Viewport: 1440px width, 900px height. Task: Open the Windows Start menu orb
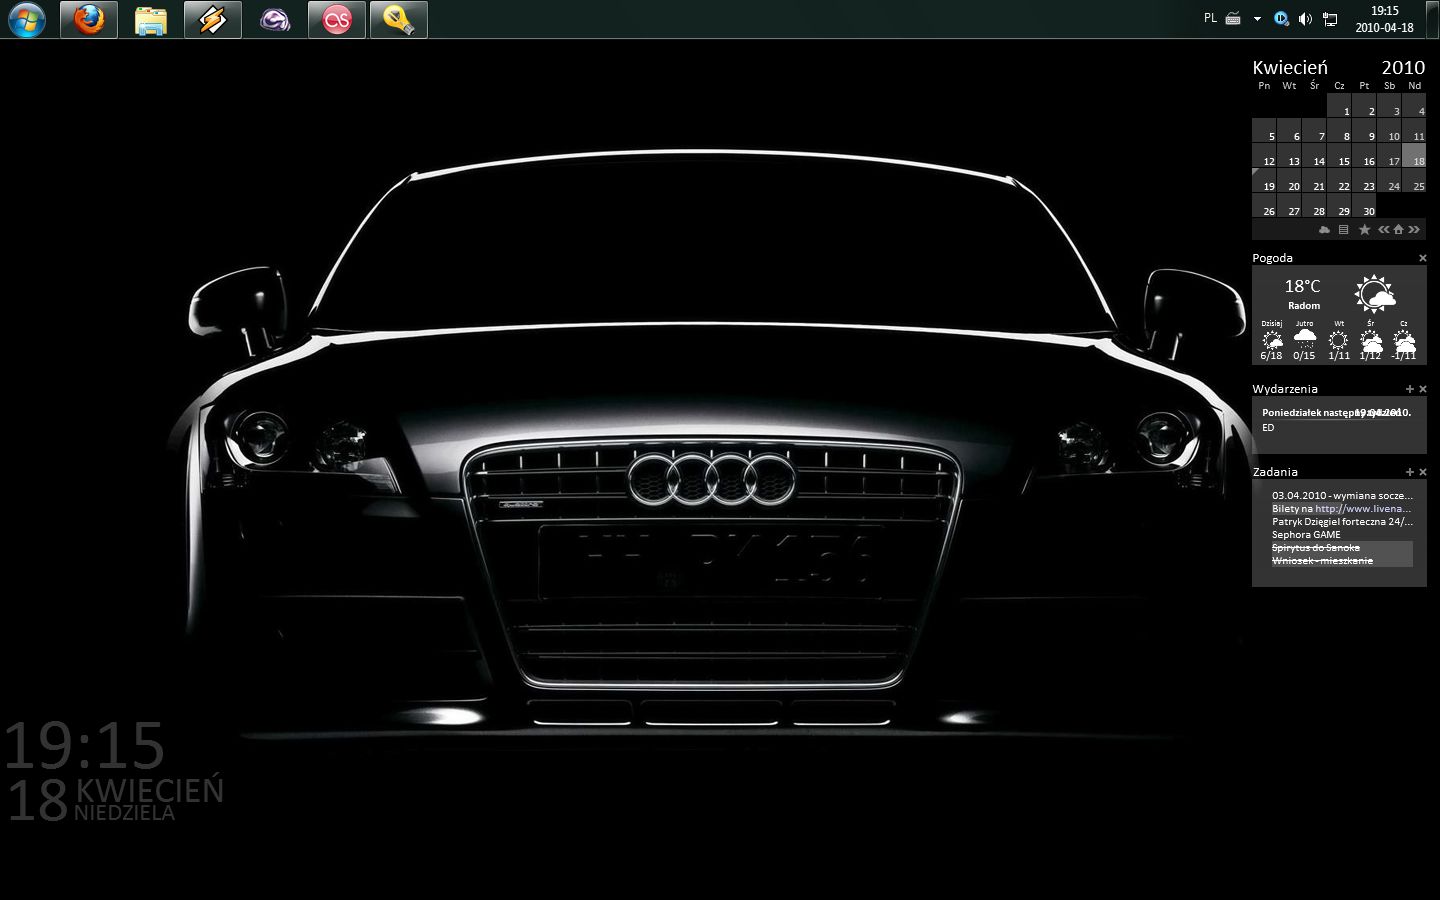click(27, 19)
